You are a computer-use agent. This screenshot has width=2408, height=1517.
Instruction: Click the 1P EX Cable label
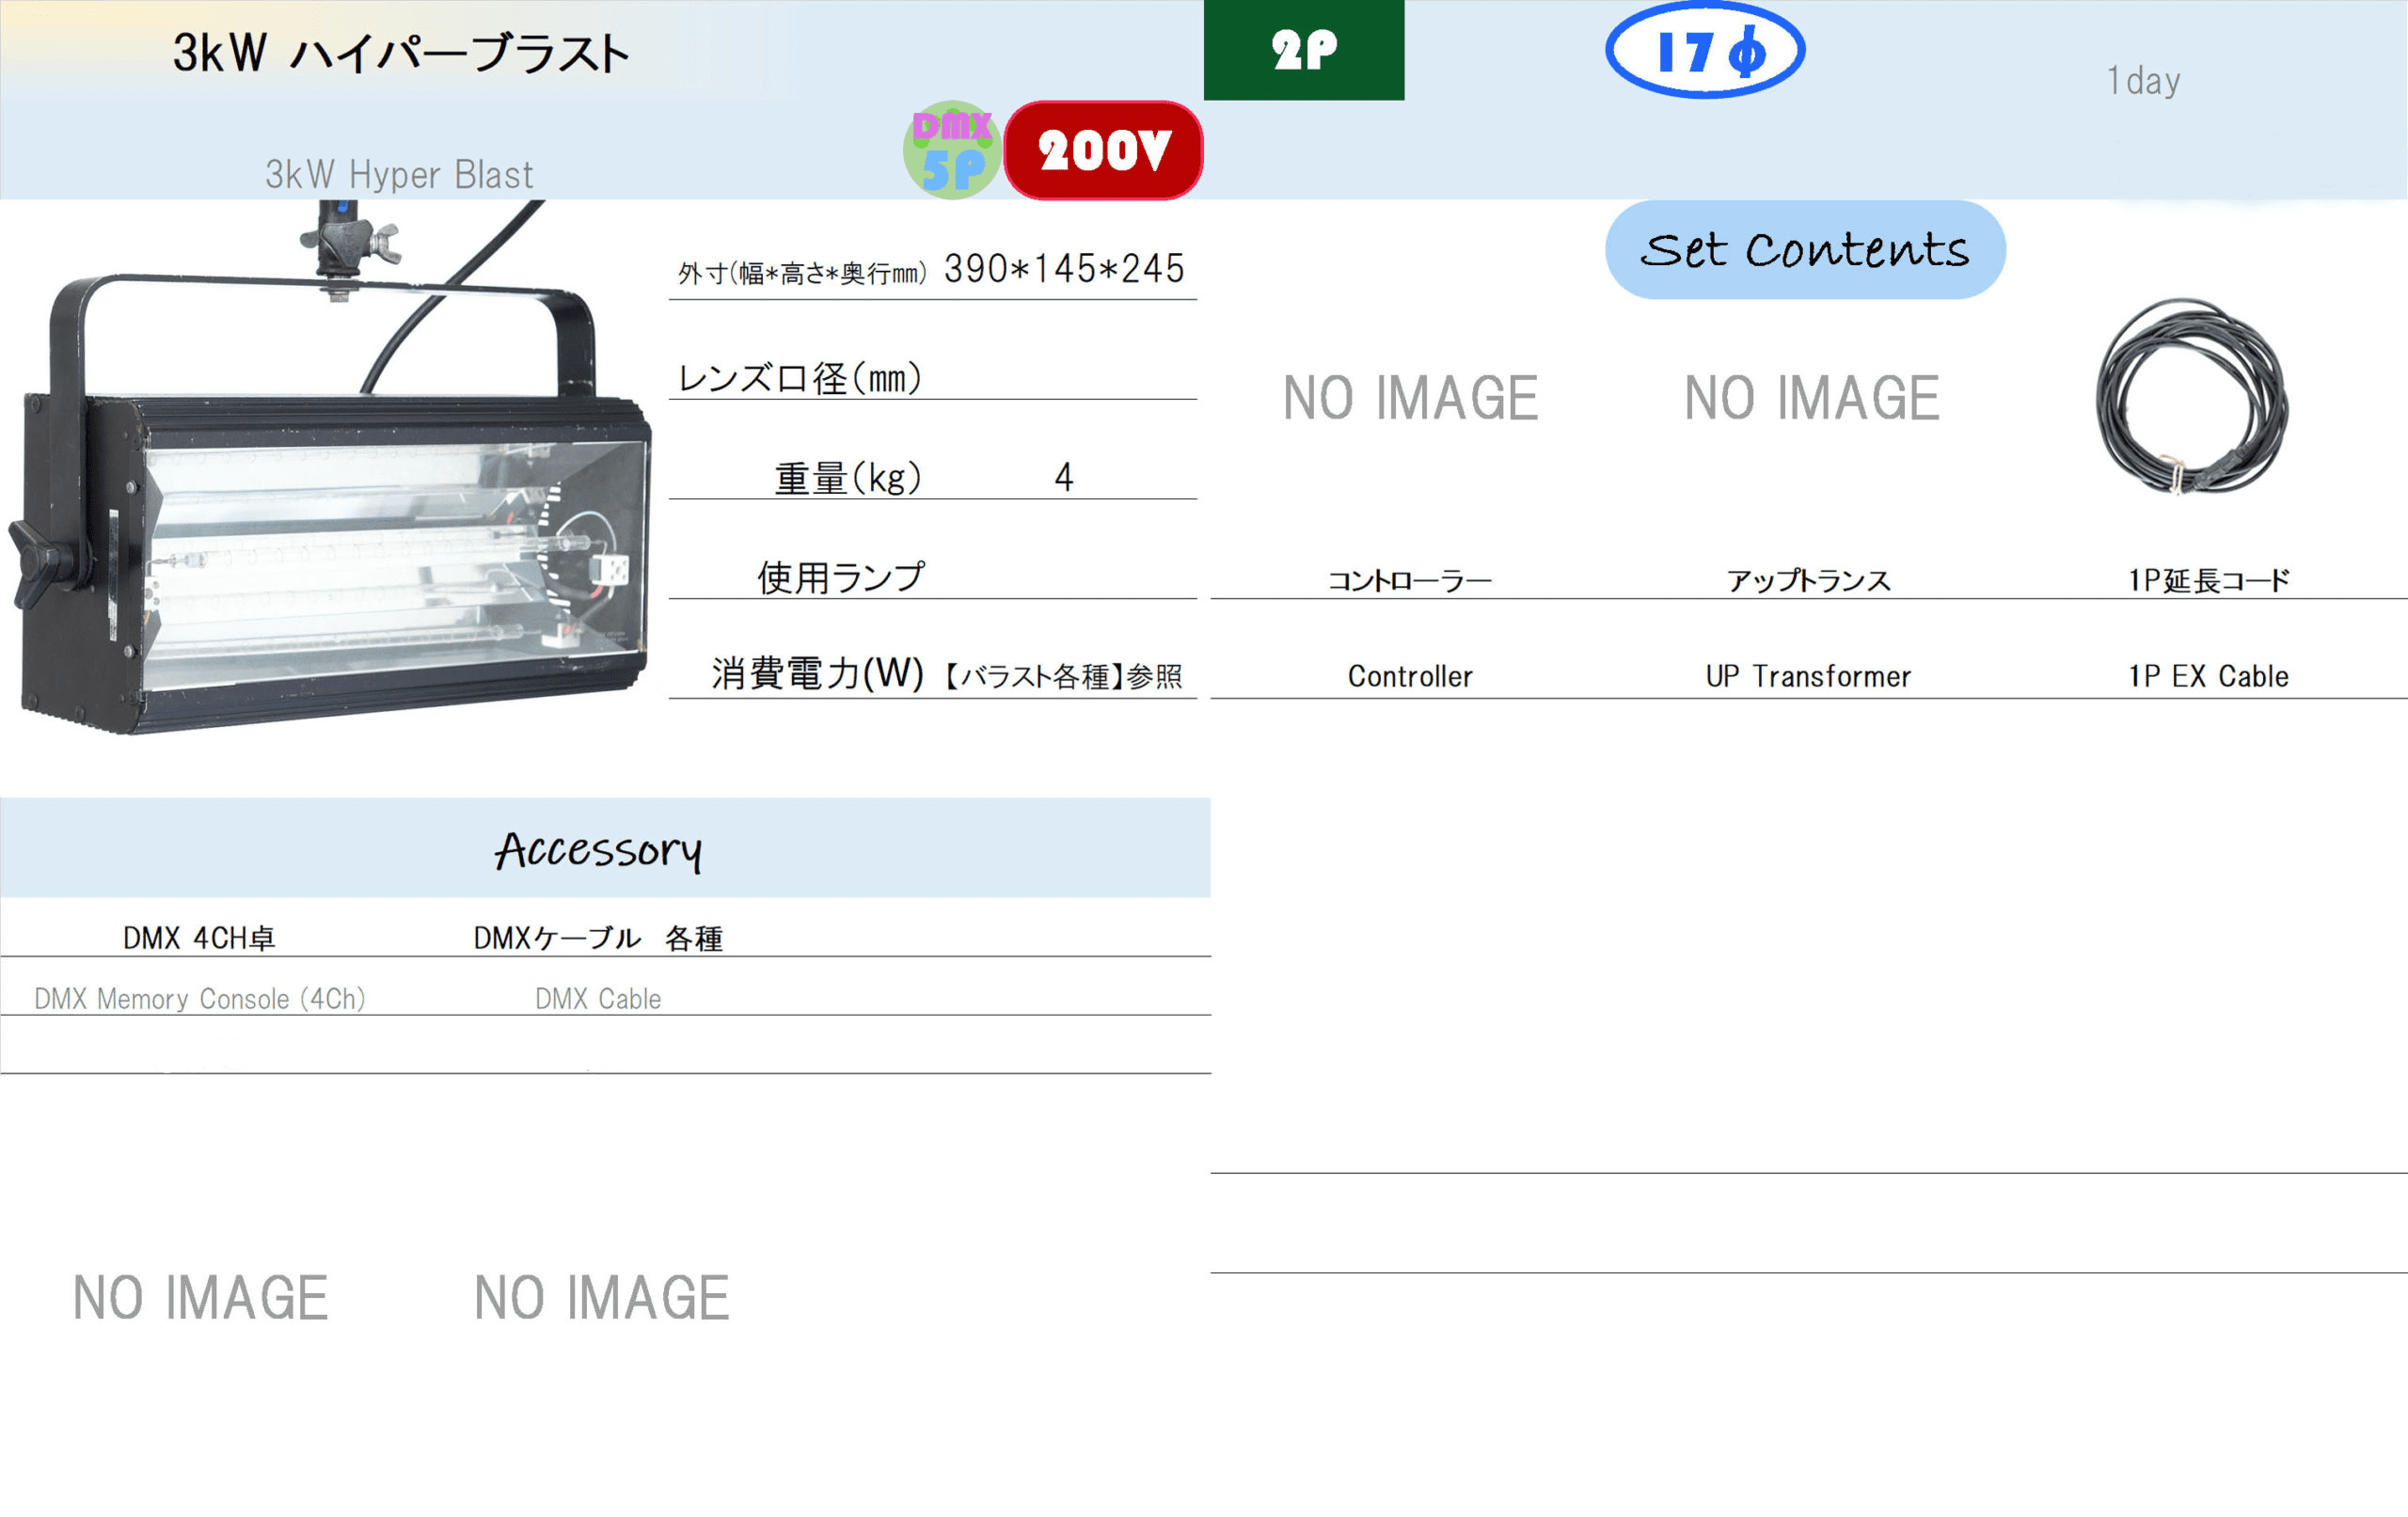(x=2207, y=676)
